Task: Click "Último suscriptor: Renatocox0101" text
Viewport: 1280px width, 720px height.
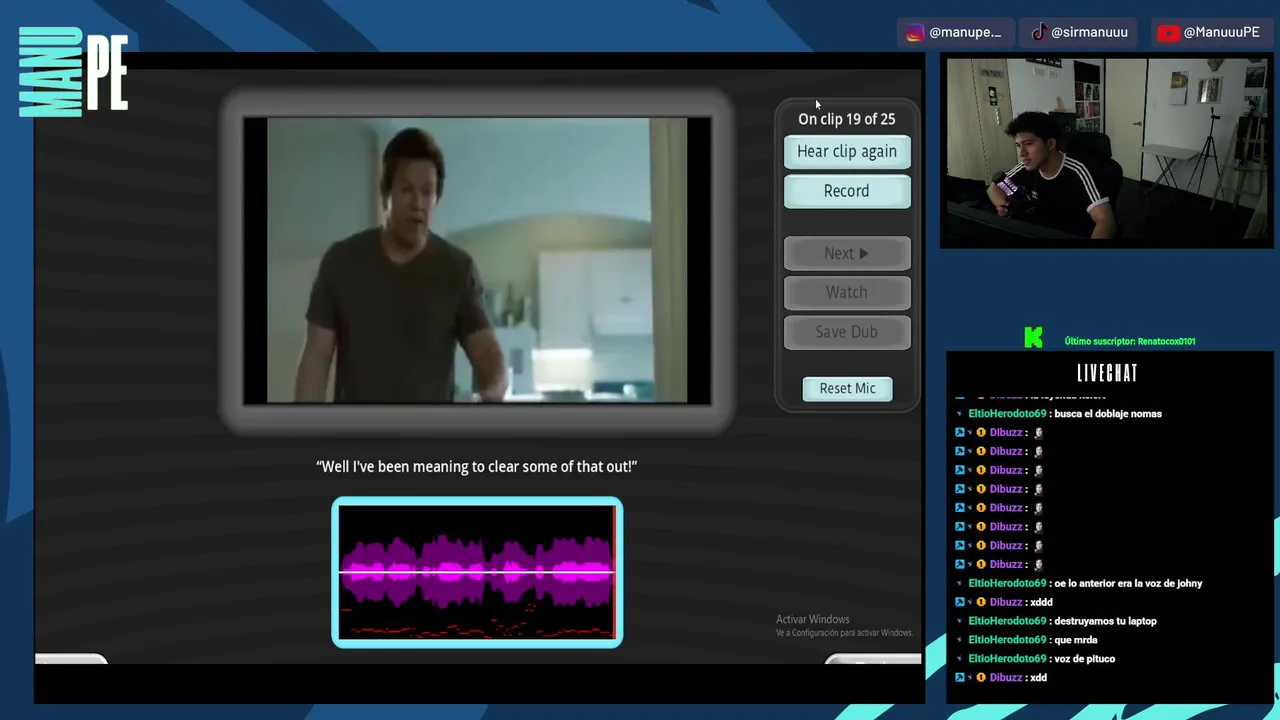Action: [1130, 342]
